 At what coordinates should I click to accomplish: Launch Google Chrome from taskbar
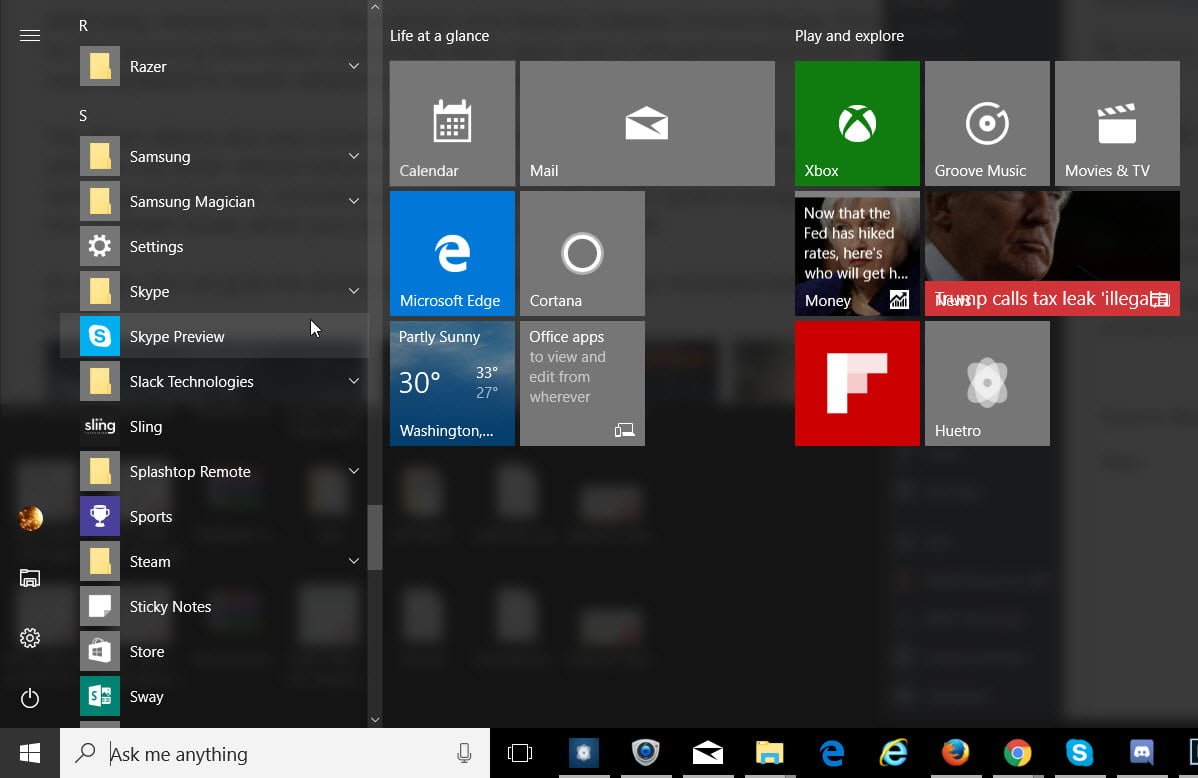point(1018,754)
